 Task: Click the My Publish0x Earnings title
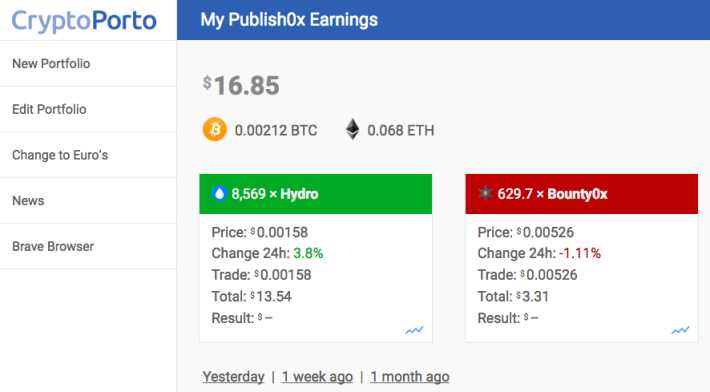[x=289, y=20]
